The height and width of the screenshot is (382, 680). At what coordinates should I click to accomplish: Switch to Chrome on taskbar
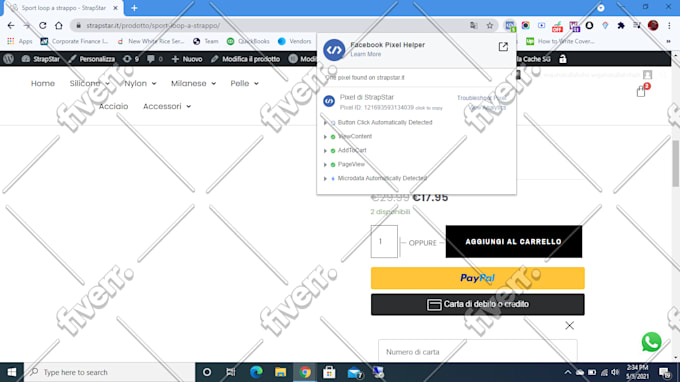click(x=305, y=372)
